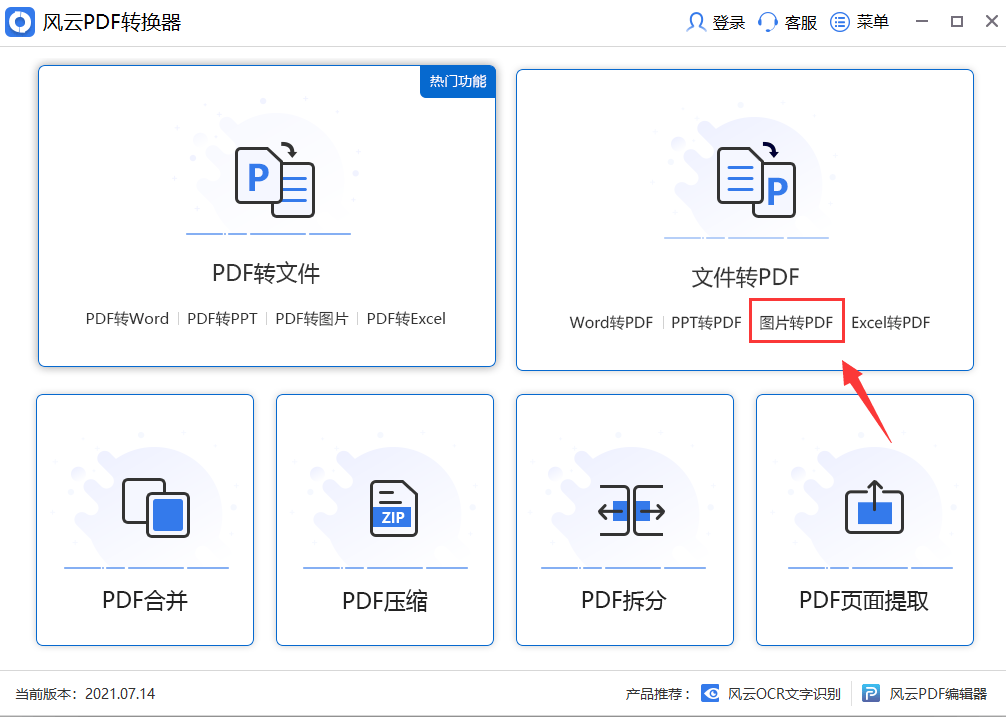This screenshot has width=1006, height=717.
Task: Click the 风云PDF转换器 app logo icon
Action: (20, 22)
